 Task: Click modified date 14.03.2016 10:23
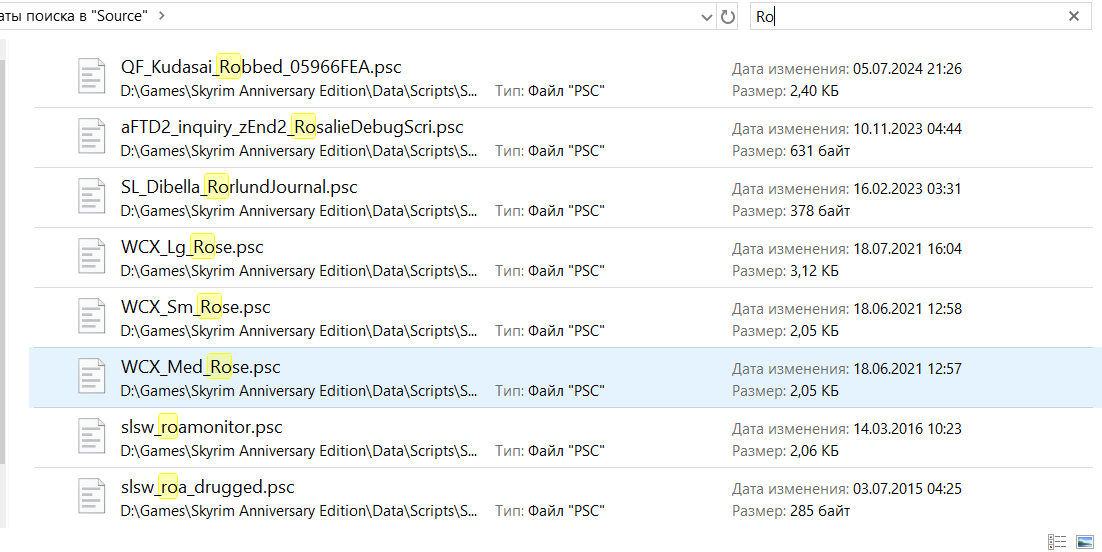pos(907,428)
